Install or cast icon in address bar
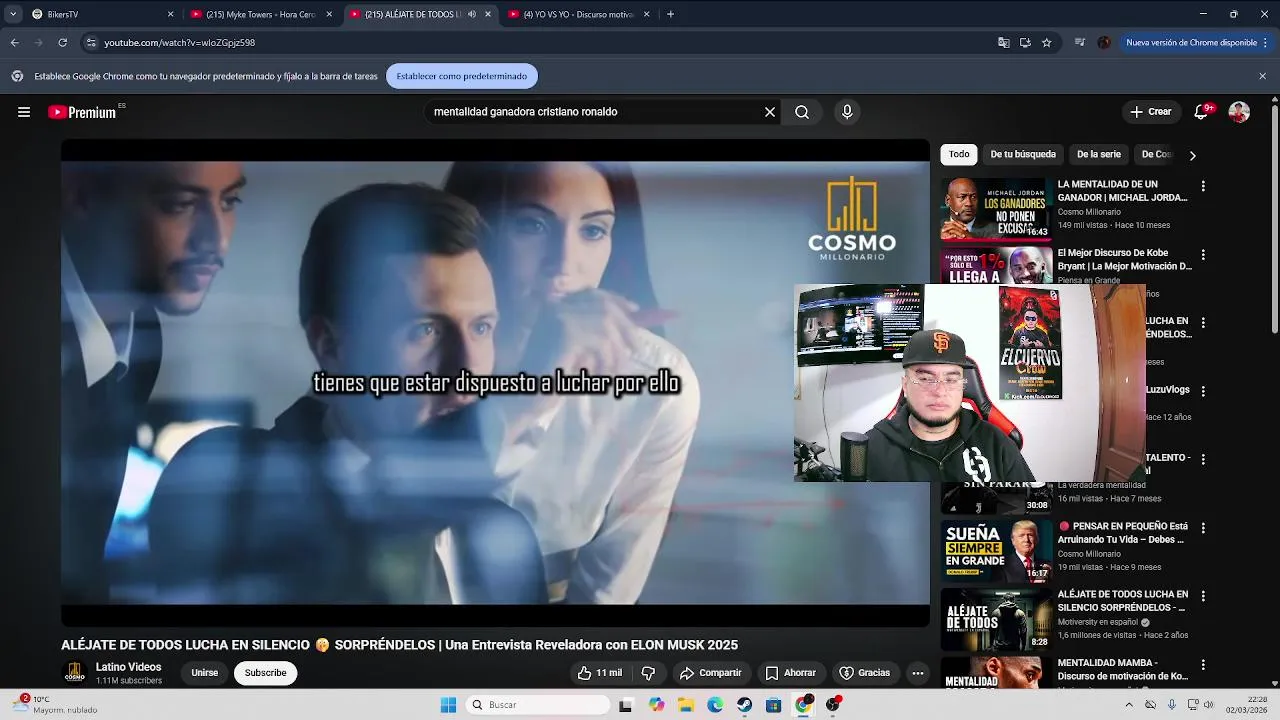1280x720 pixels. (1025, 43)
